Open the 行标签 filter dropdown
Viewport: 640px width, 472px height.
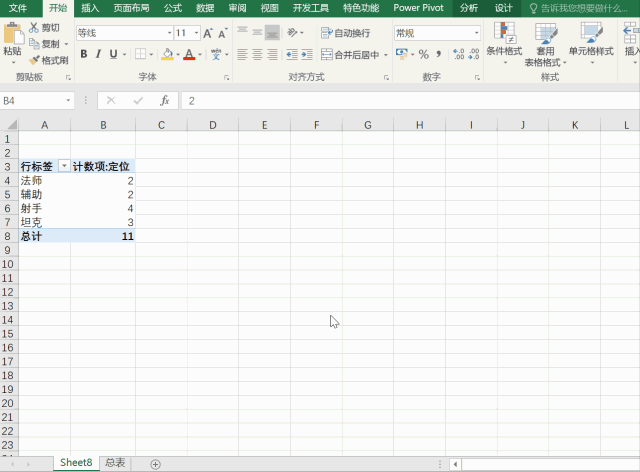click(64, 167)
